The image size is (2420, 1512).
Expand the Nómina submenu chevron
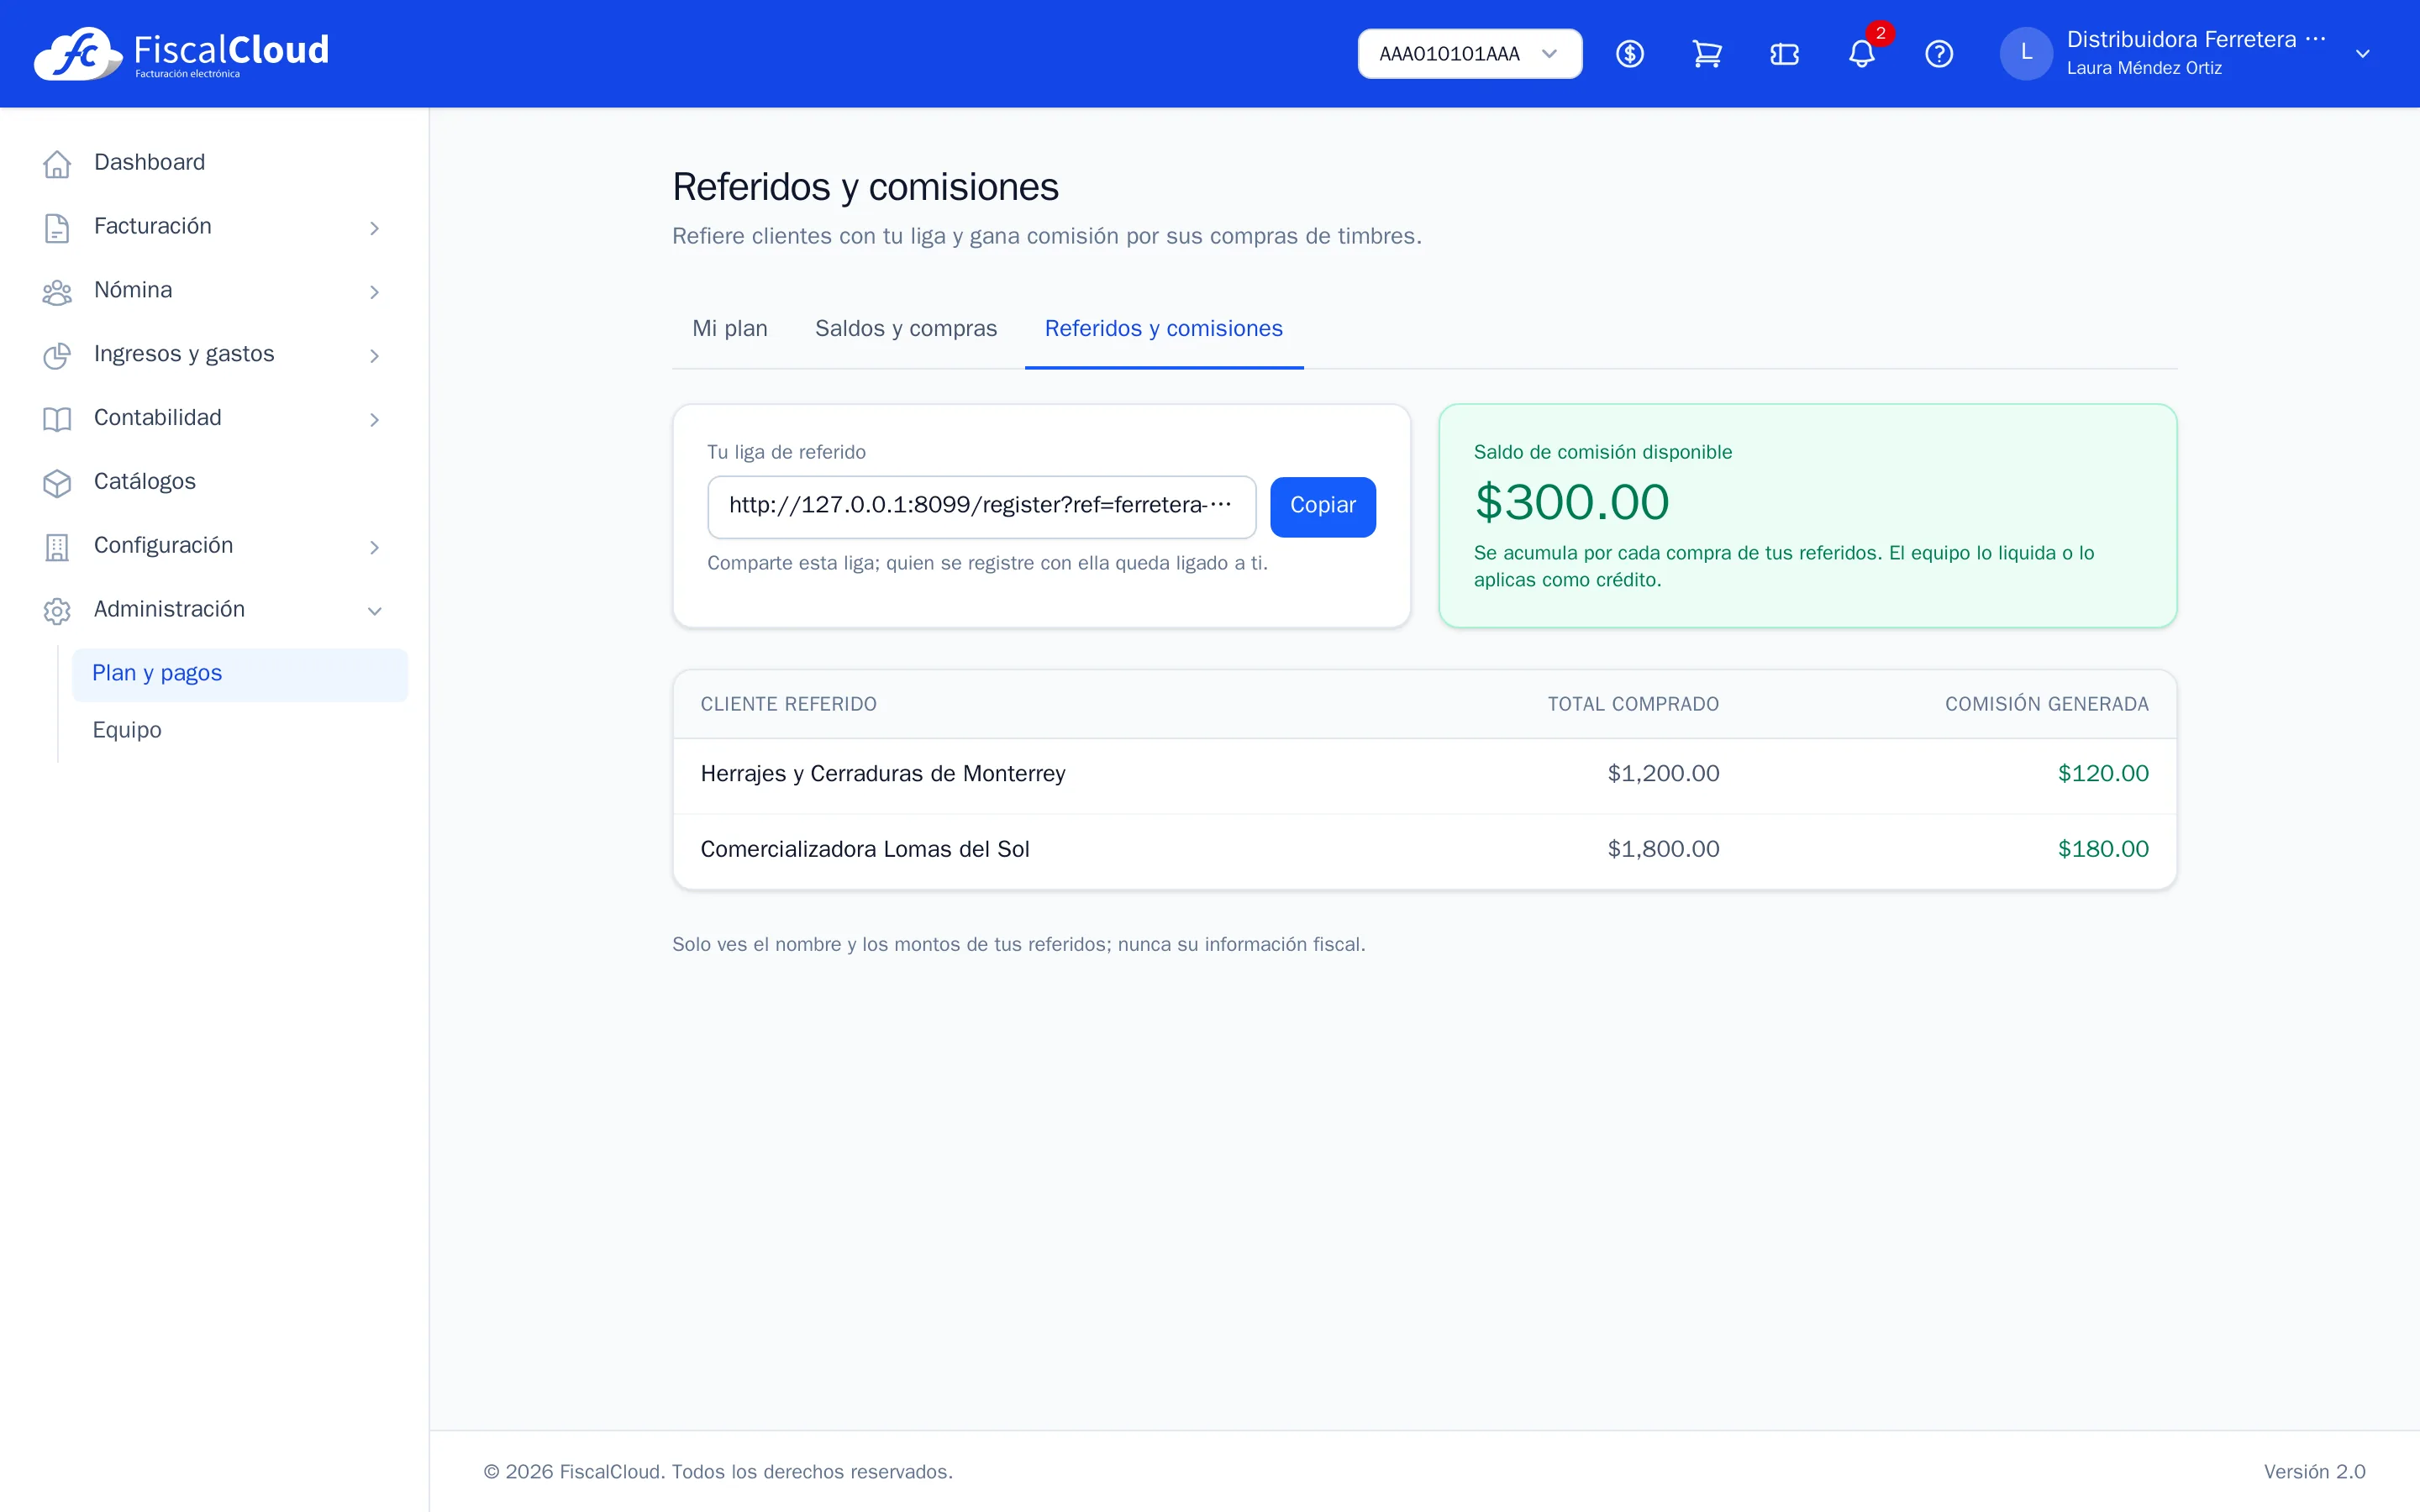pos(374,292)
